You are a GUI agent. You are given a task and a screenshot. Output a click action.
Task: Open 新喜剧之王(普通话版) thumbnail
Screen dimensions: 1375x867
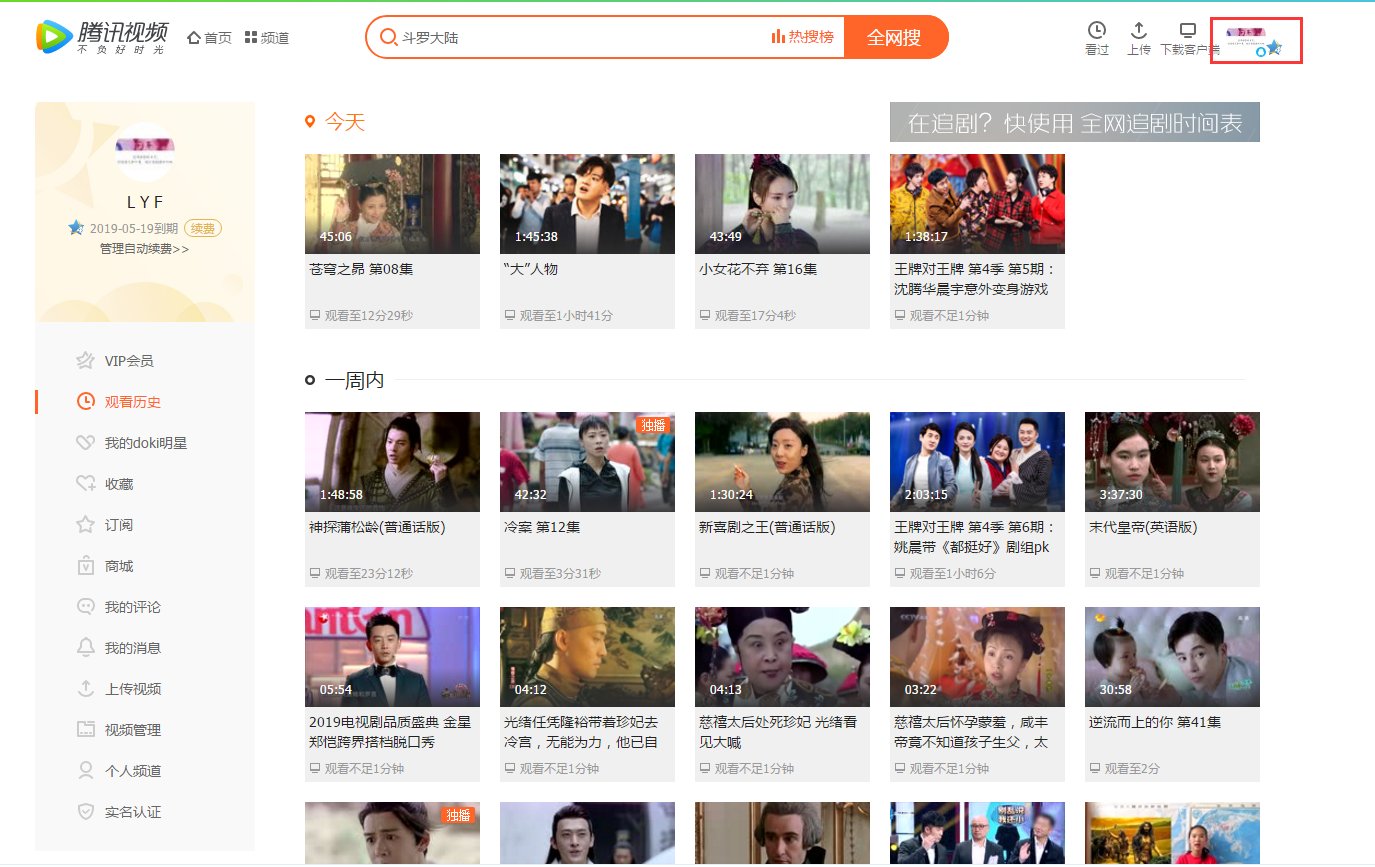(782, 462)
